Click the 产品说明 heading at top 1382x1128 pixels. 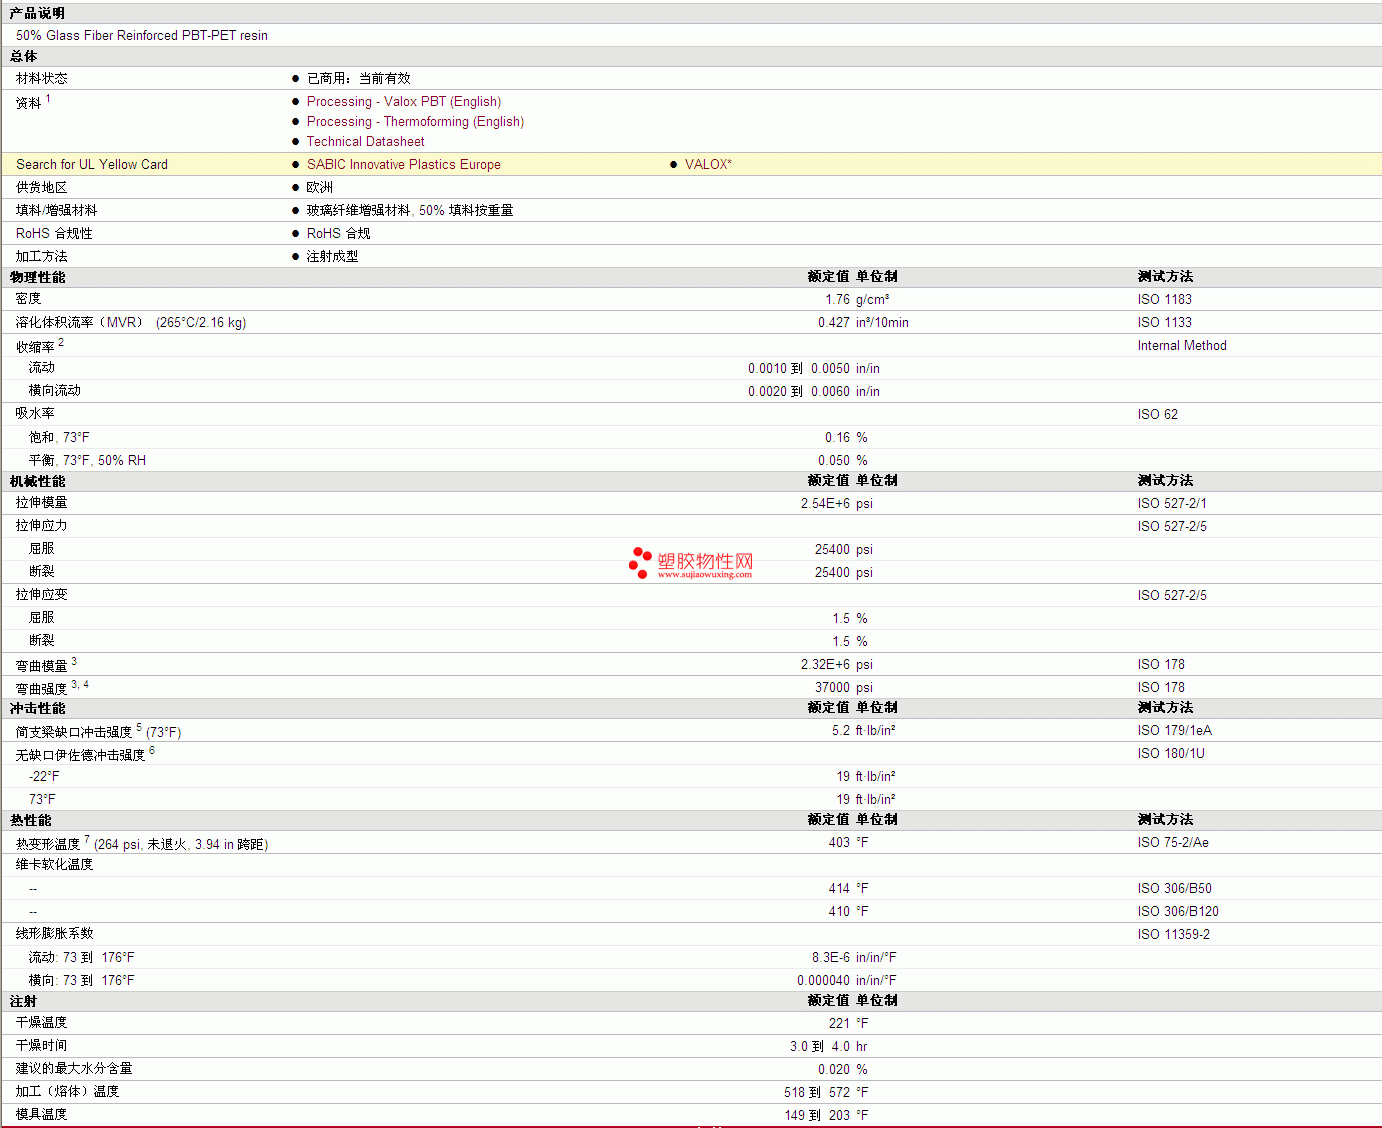38,13
